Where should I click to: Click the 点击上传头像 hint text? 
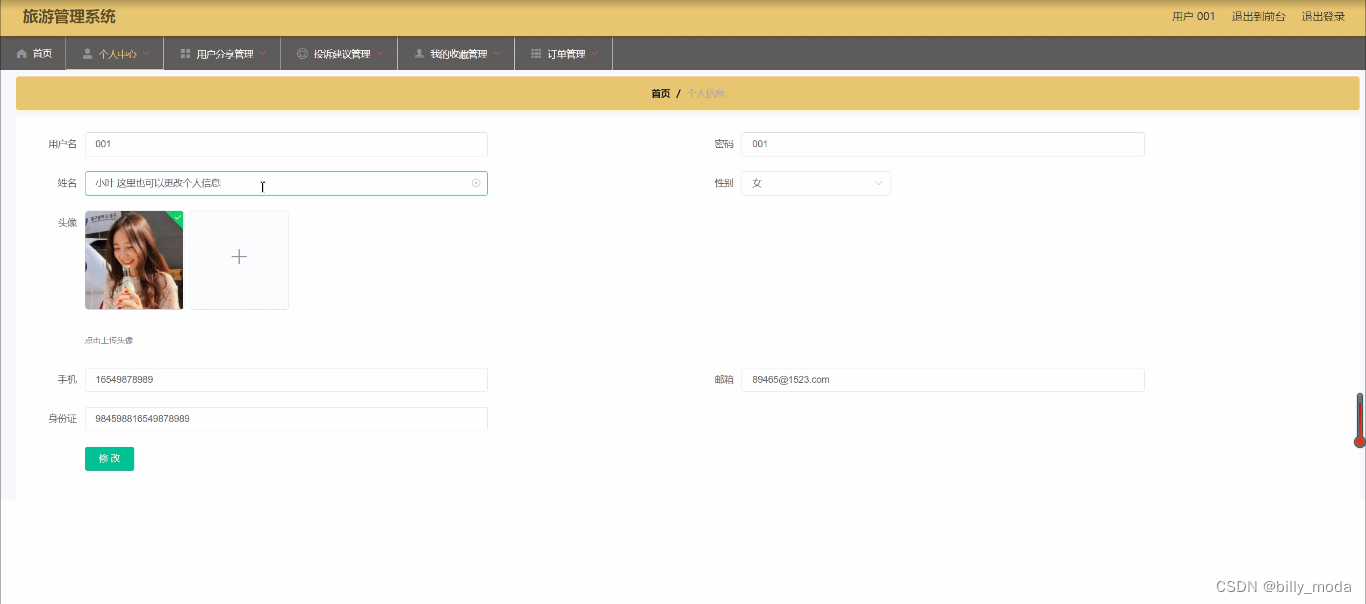click(109, 340)
